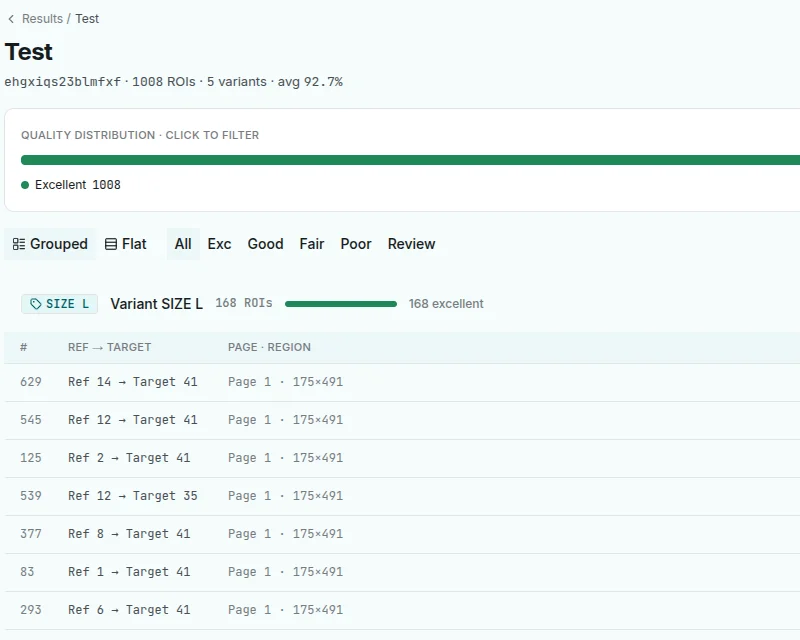The width and height of the screenshot is (800, 640).
Task: Open the Results breadcrumb link
Action: (42, 19)
